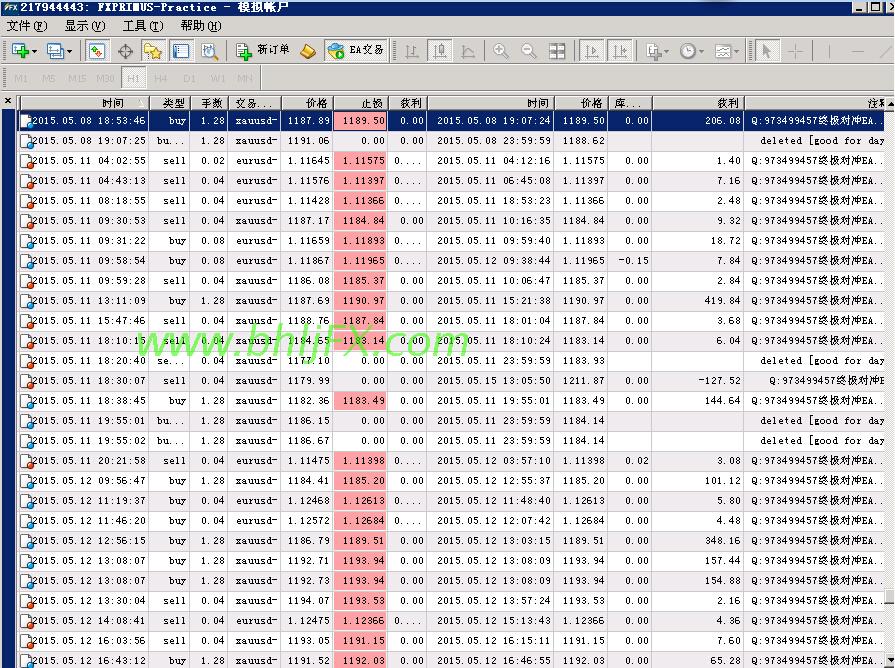
Task: Open the MetaEditor yellow book icon
Action: pos(308,51)
